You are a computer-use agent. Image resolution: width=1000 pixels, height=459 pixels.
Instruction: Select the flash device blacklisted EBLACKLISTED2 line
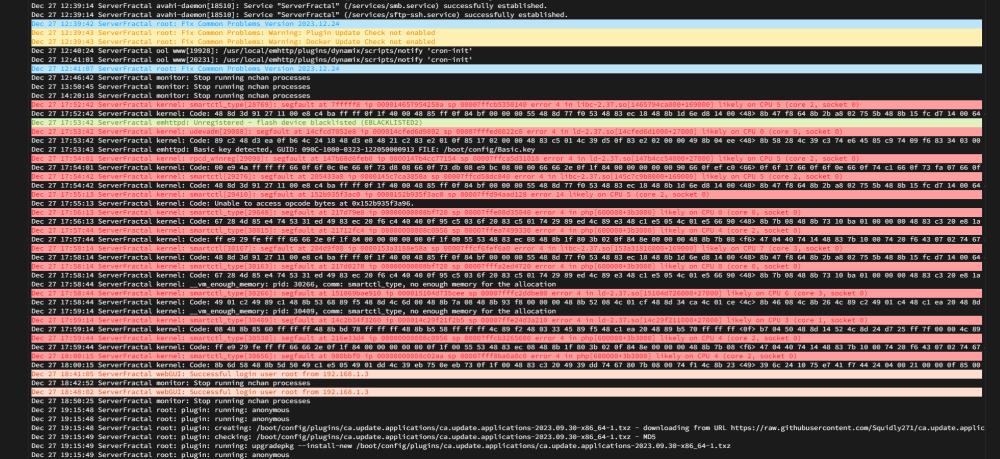[x=506, y=122]
